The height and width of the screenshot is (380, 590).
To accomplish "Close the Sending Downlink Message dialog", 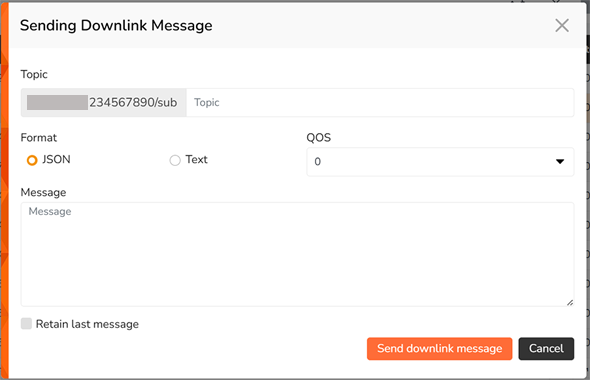I will pos(562,26).
